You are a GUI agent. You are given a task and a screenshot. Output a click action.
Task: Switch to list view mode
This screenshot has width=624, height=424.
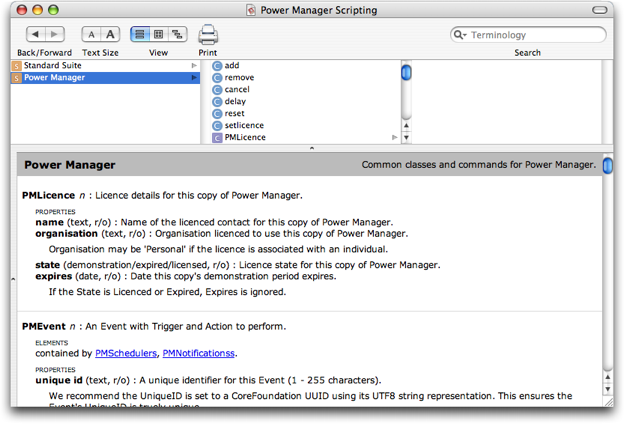pos(140,34)
